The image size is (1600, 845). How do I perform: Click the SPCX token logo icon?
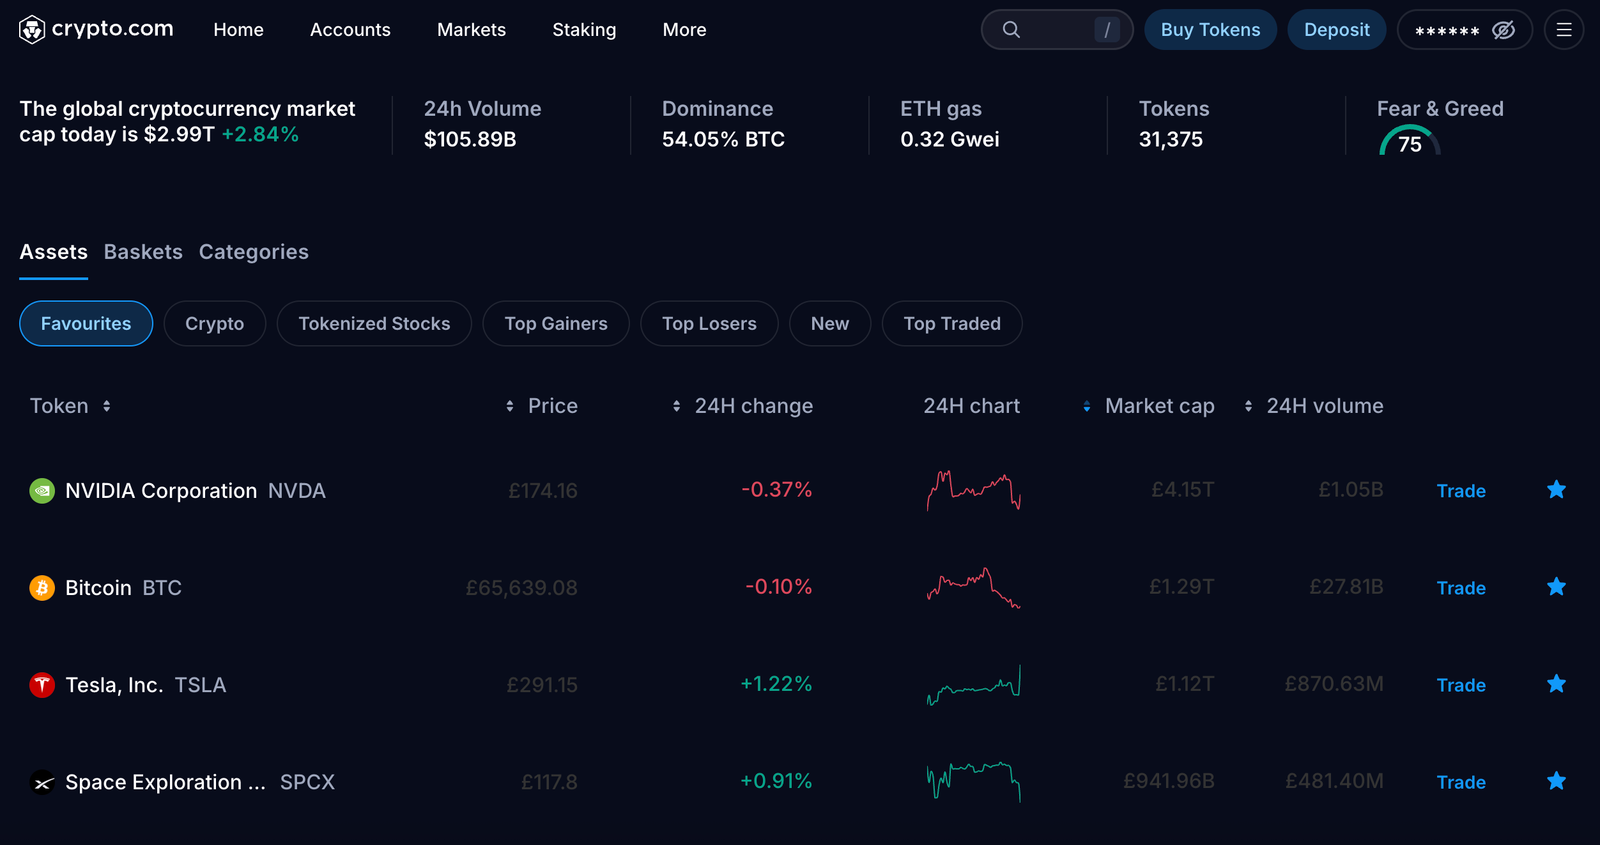(42, 782)
